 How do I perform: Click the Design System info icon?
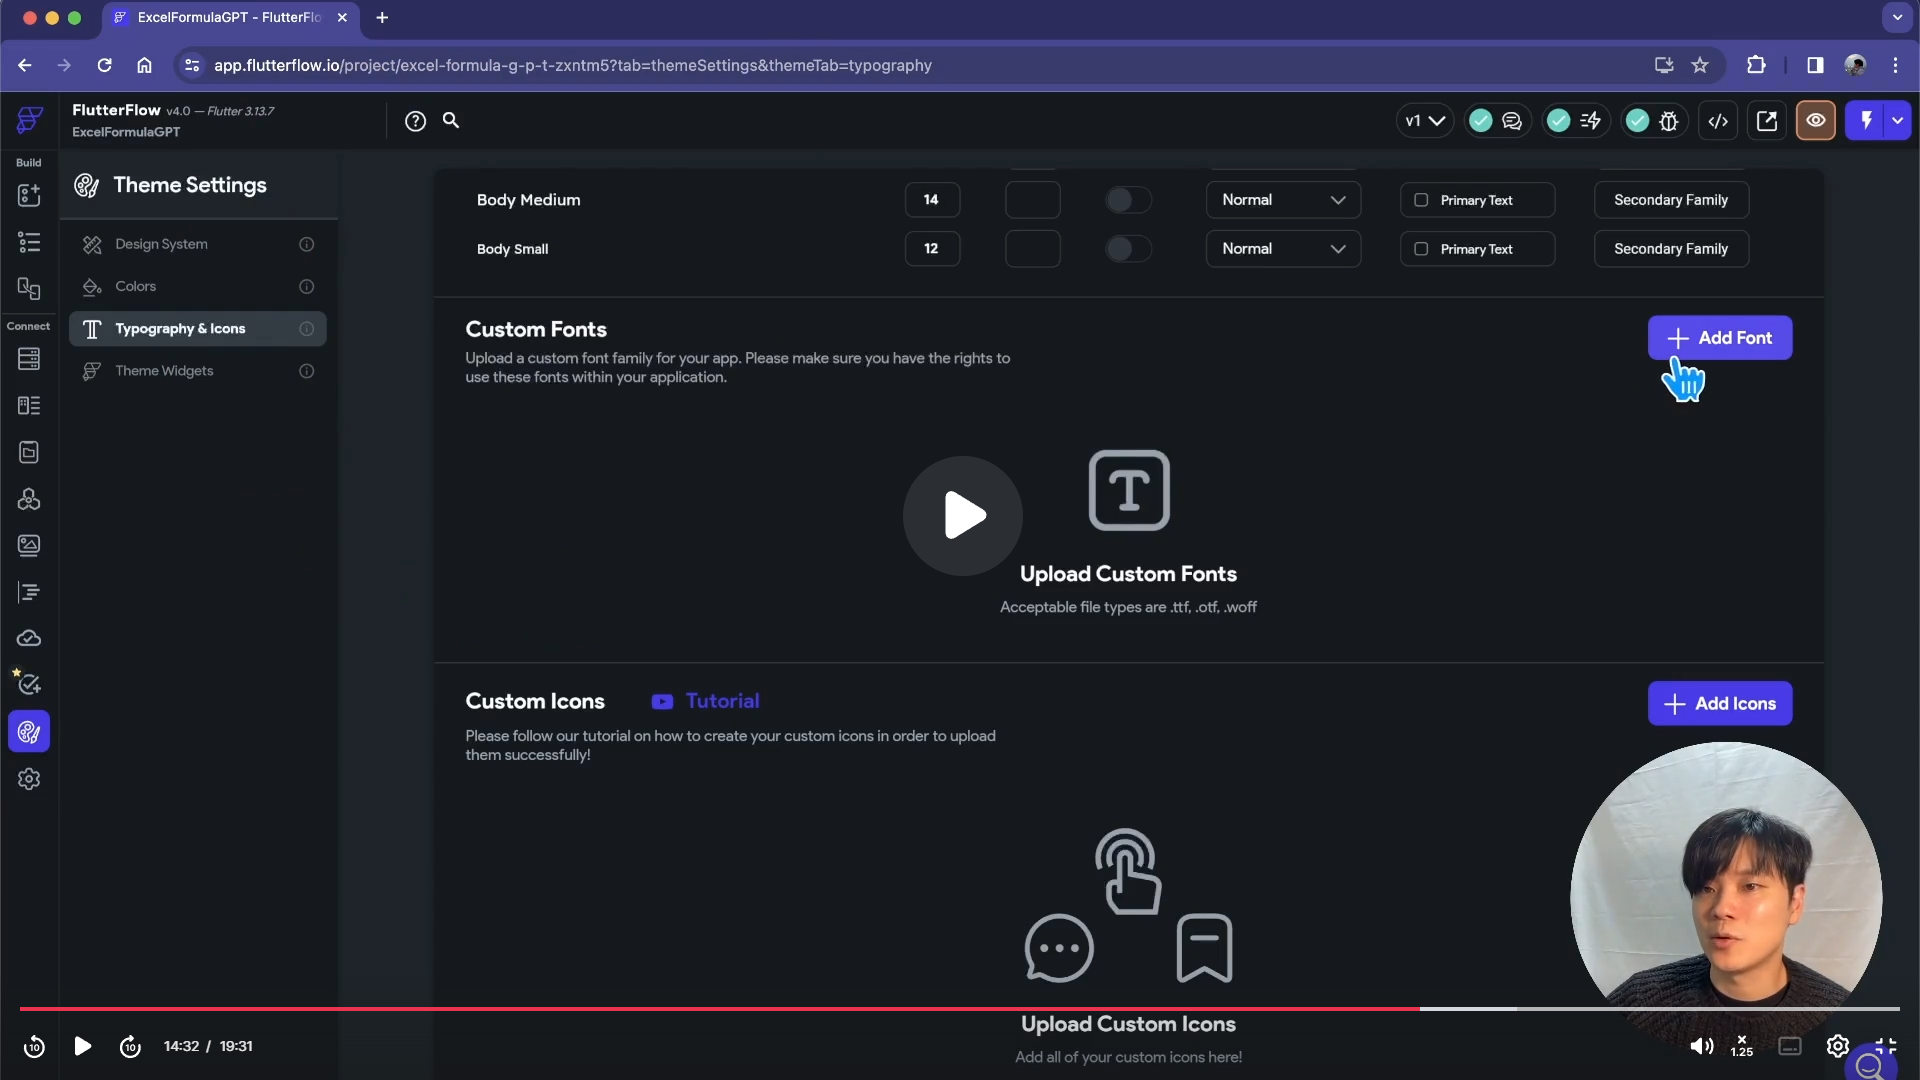tap(307, 244)
